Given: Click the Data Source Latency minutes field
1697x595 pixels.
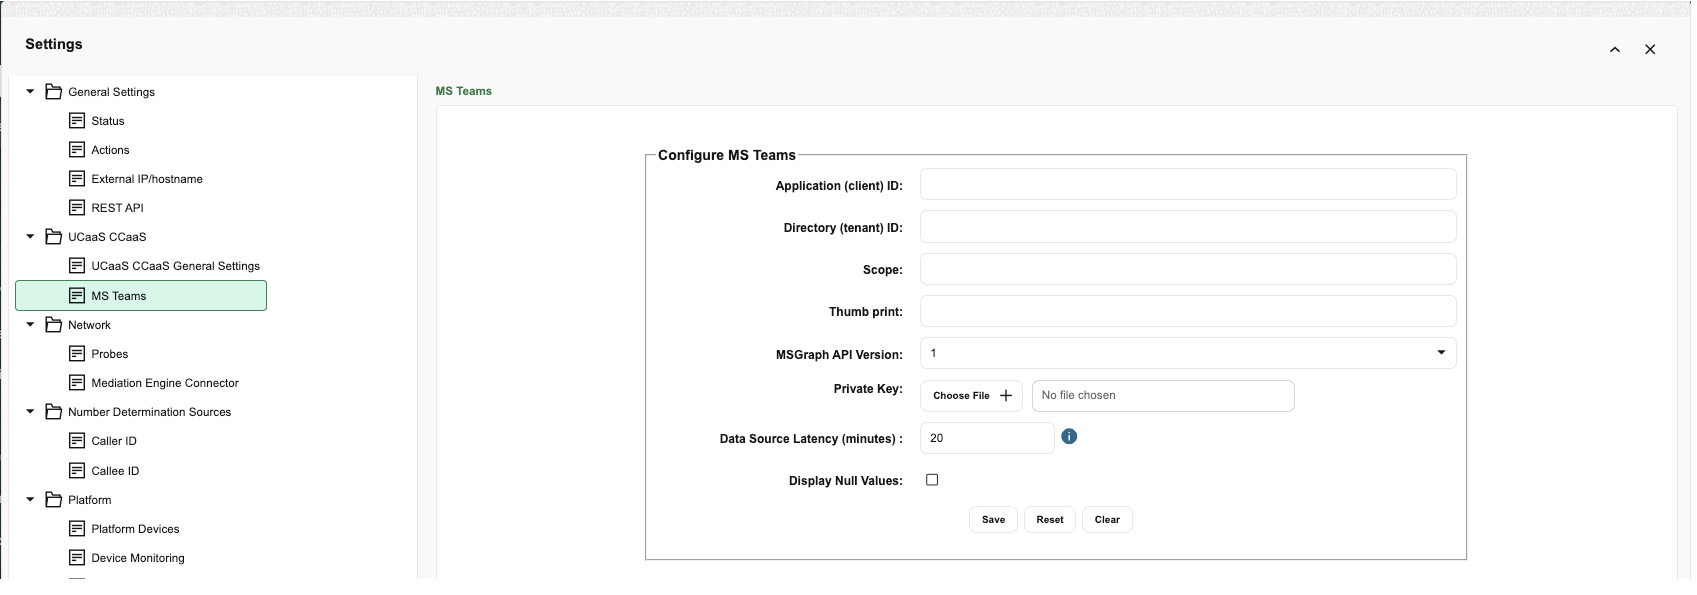Looking at the screenshot, I should pyautogui.click(x=987, y=438).
